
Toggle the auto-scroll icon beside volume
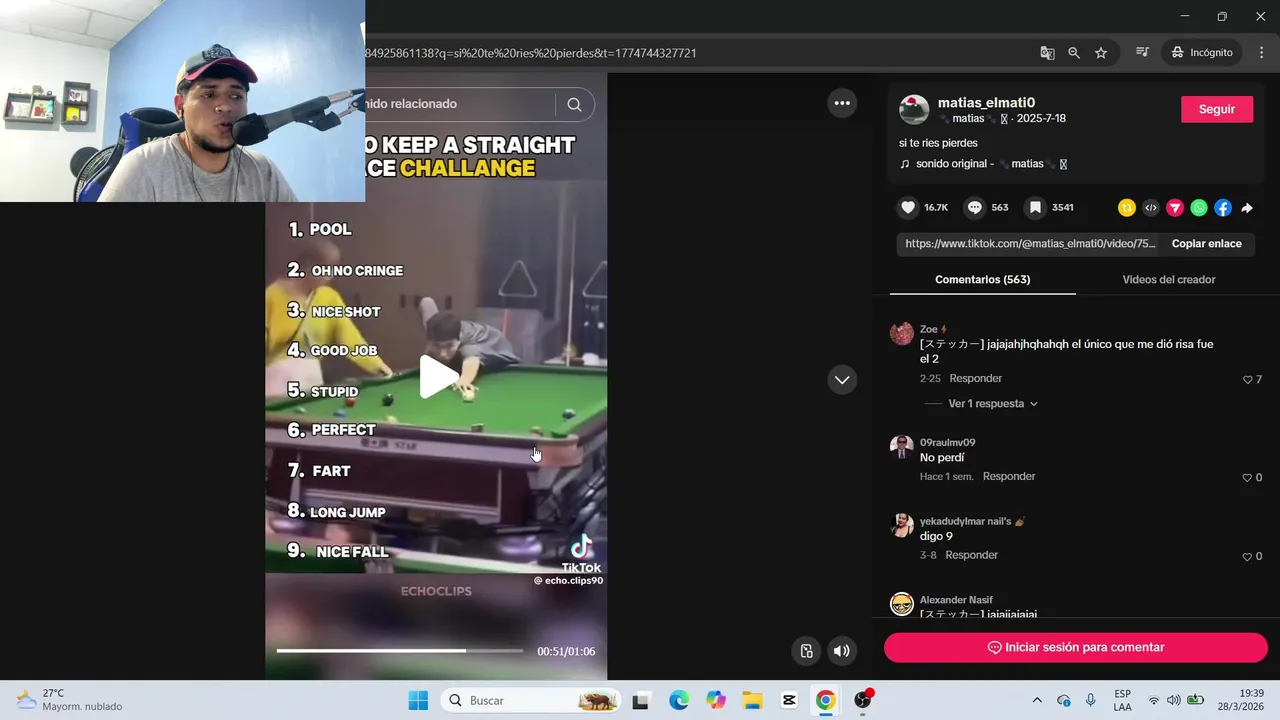click(x=807, y=651)
